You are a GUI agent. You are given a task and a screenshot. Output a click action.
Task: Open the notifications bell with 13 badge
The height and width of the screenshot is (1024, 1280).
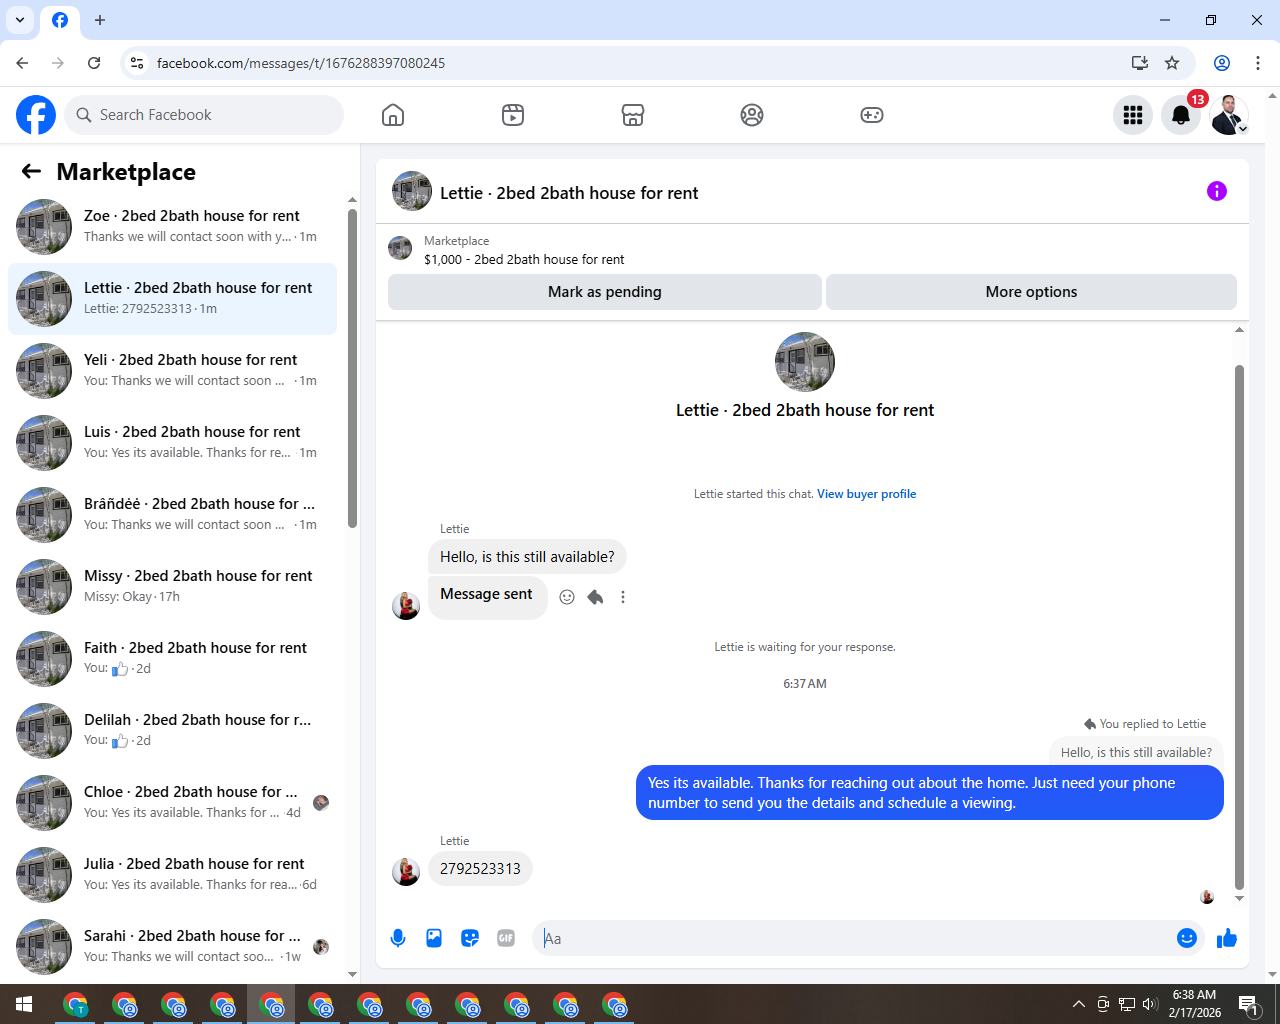(x=1181, y=115)
